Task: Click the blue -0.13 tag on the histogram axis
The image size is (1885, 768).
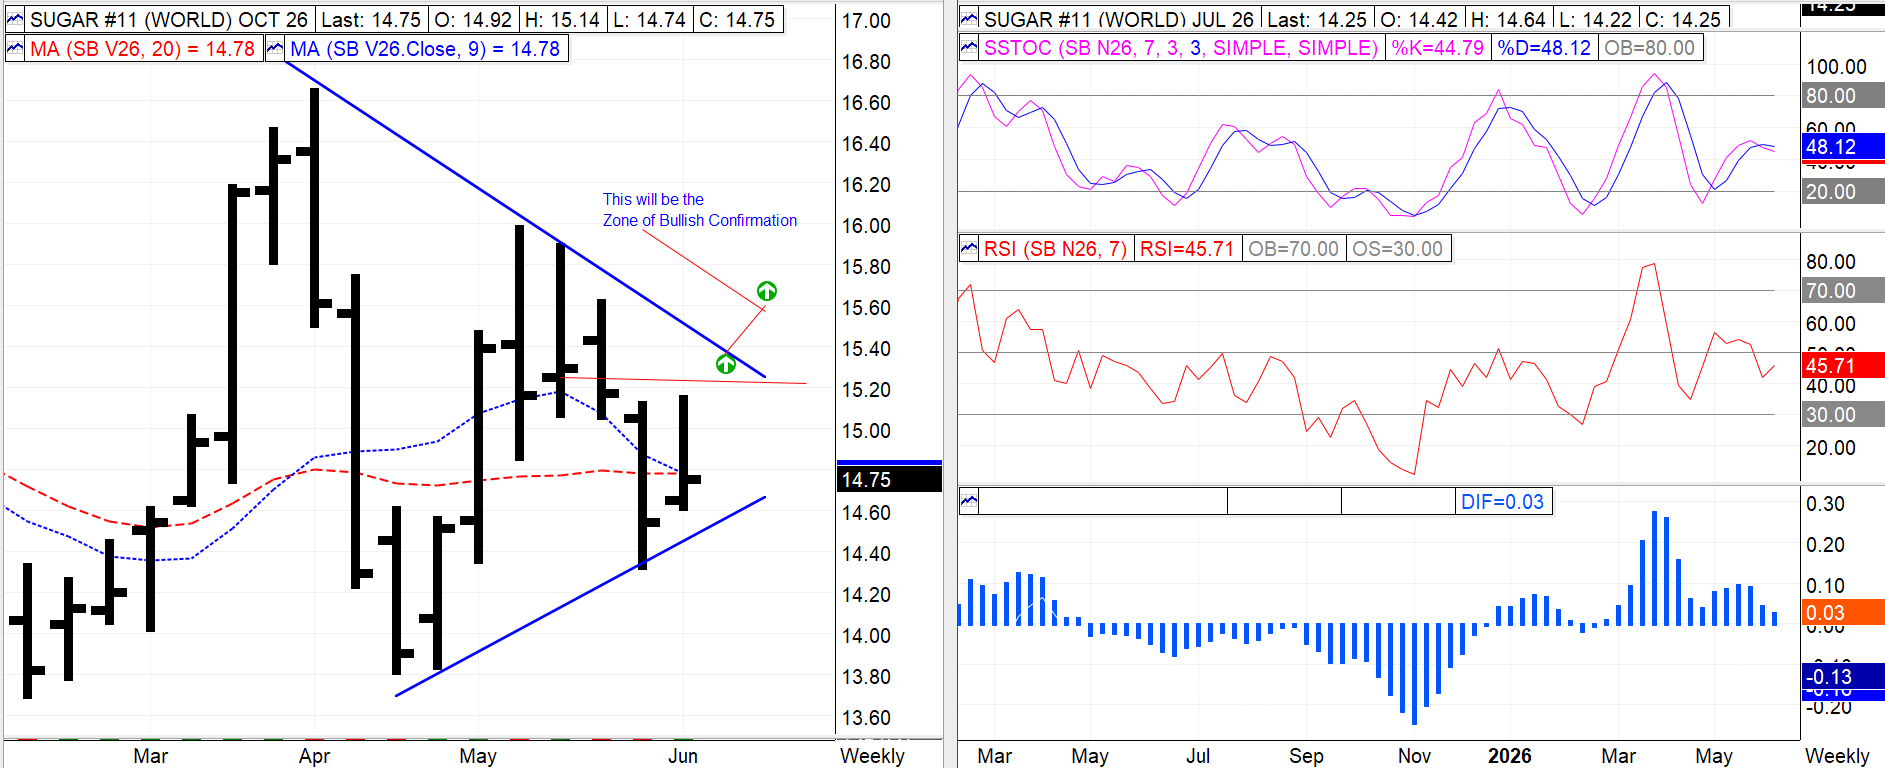Action: tap(1844, 677)
